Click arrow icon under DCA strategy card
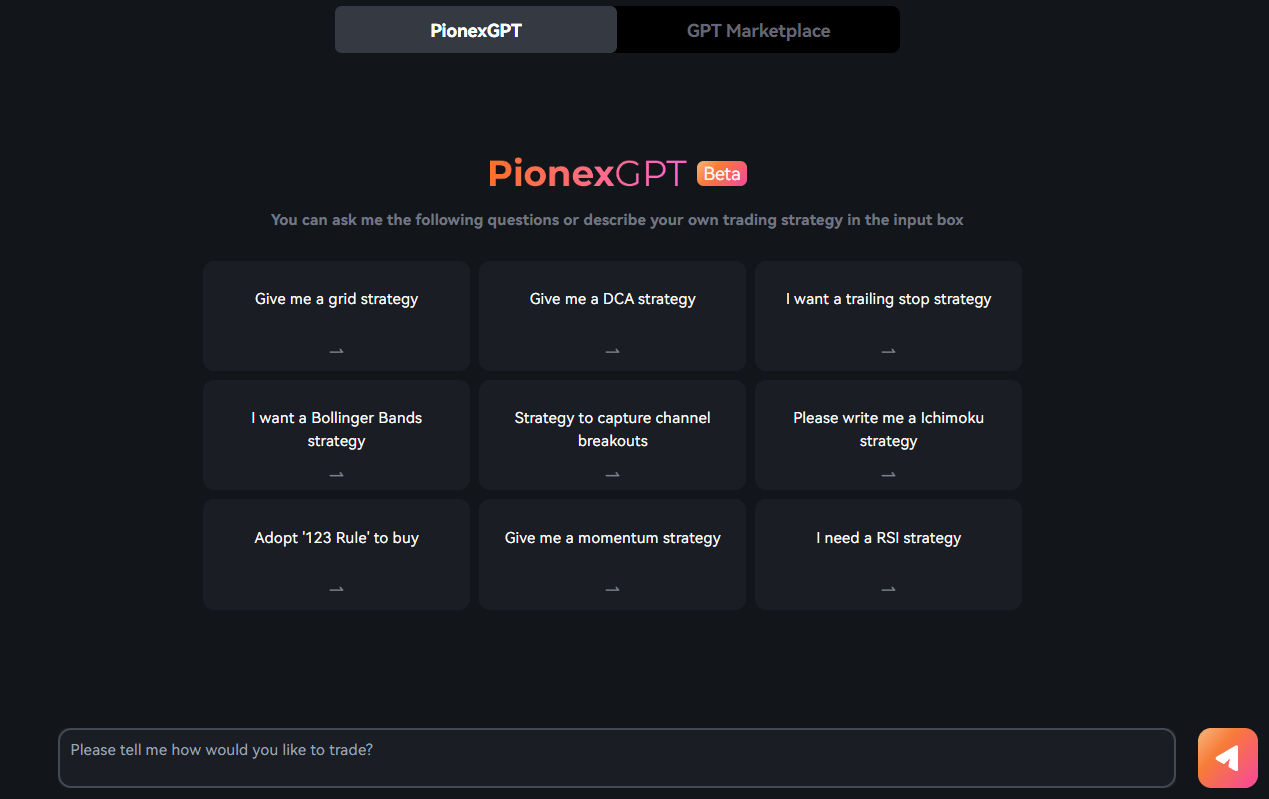 612,351
